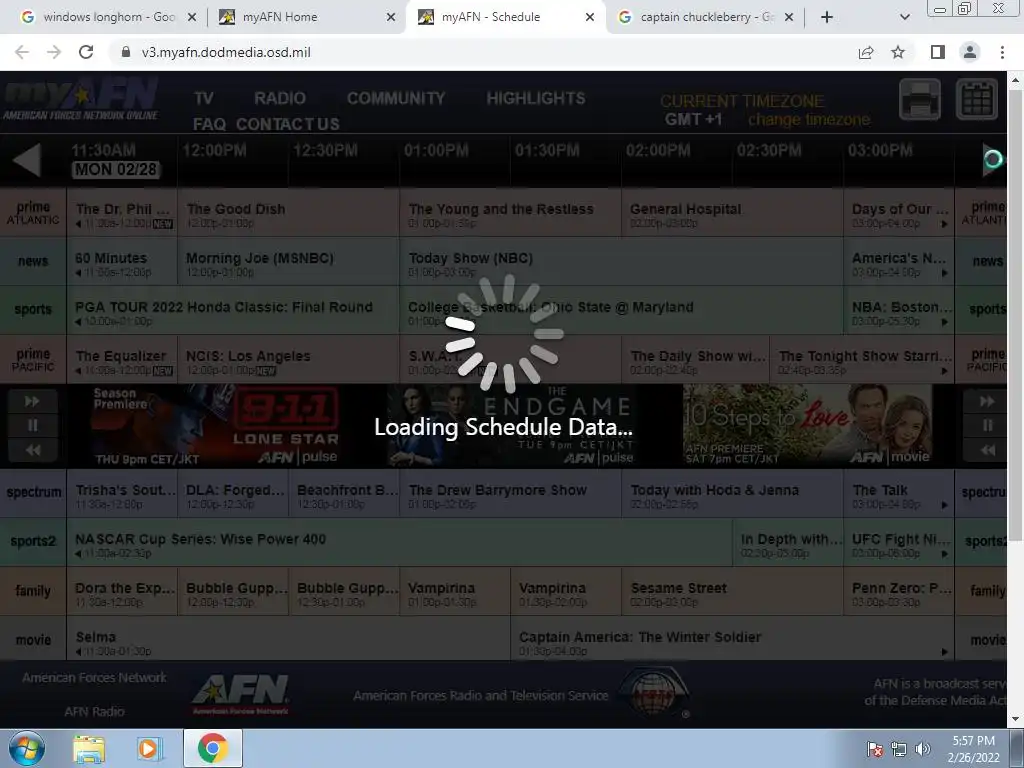Open TV menu

204,98
